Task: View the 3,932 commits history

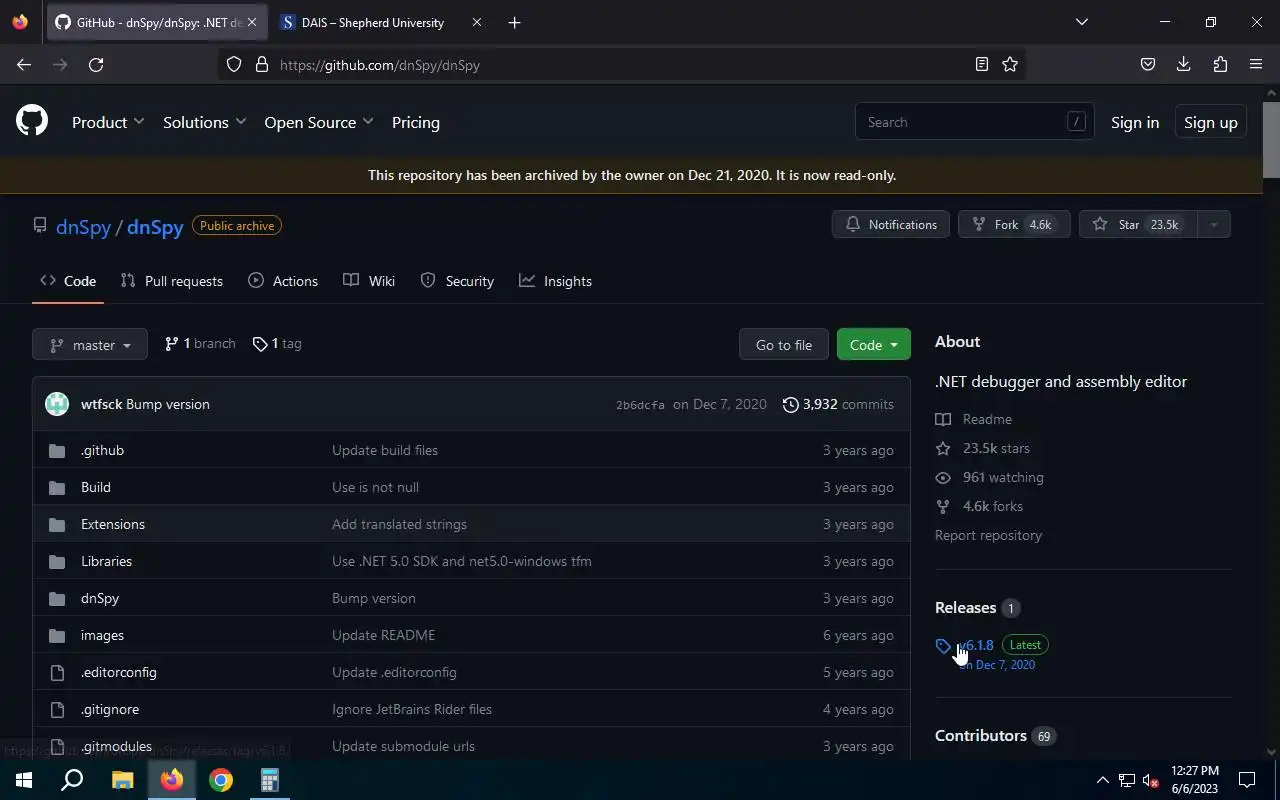Action: coord(838,404)
